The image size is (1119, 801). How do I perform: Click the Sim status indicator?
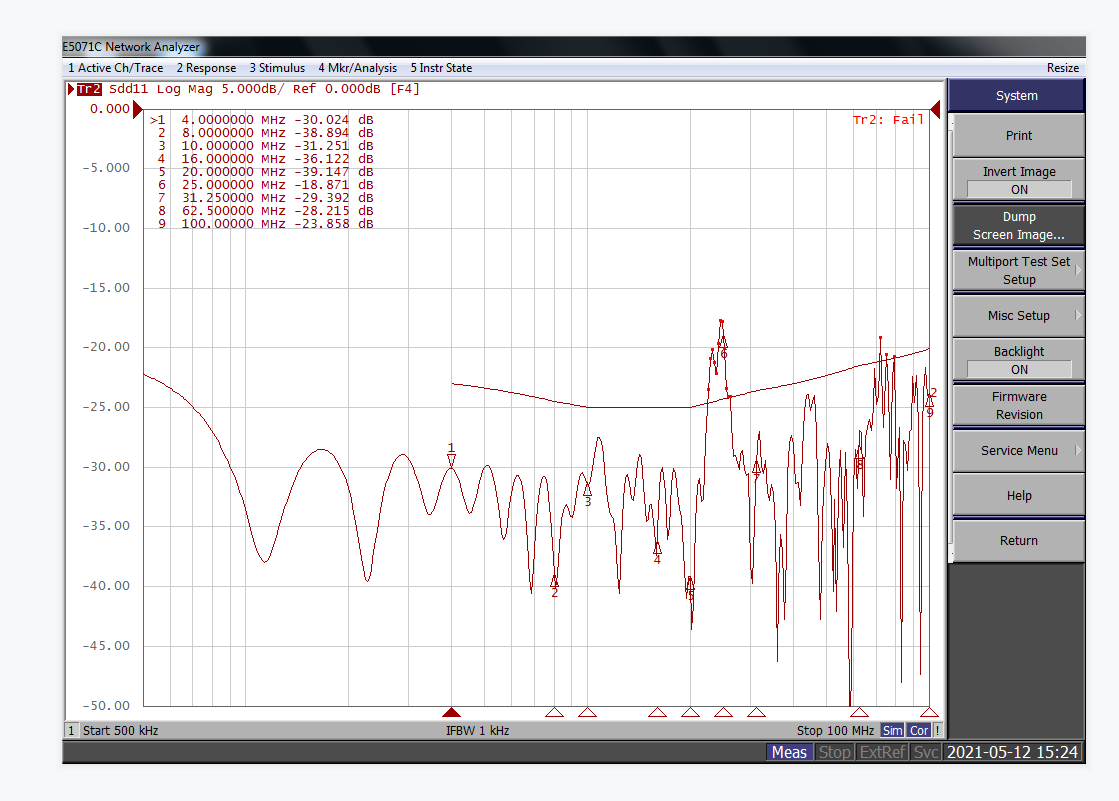coord(892,731)
